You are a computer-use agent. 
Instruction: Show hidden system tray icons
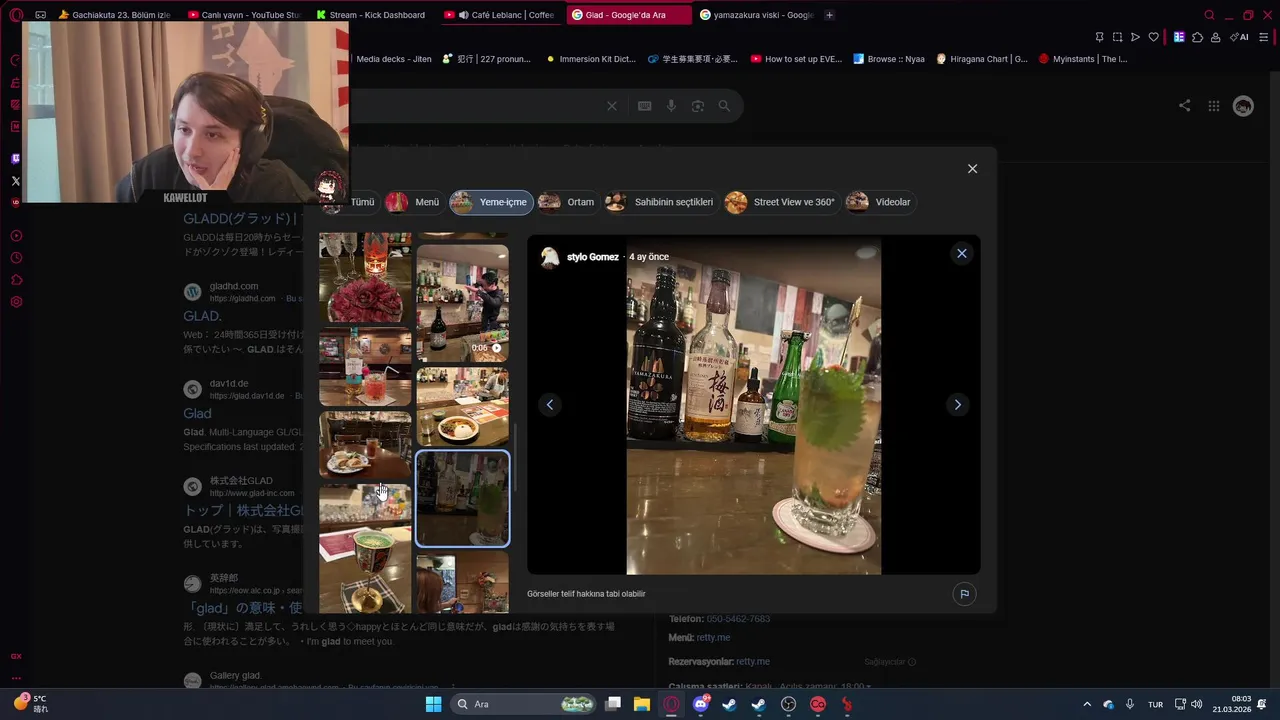click(x=1087, y=704)
